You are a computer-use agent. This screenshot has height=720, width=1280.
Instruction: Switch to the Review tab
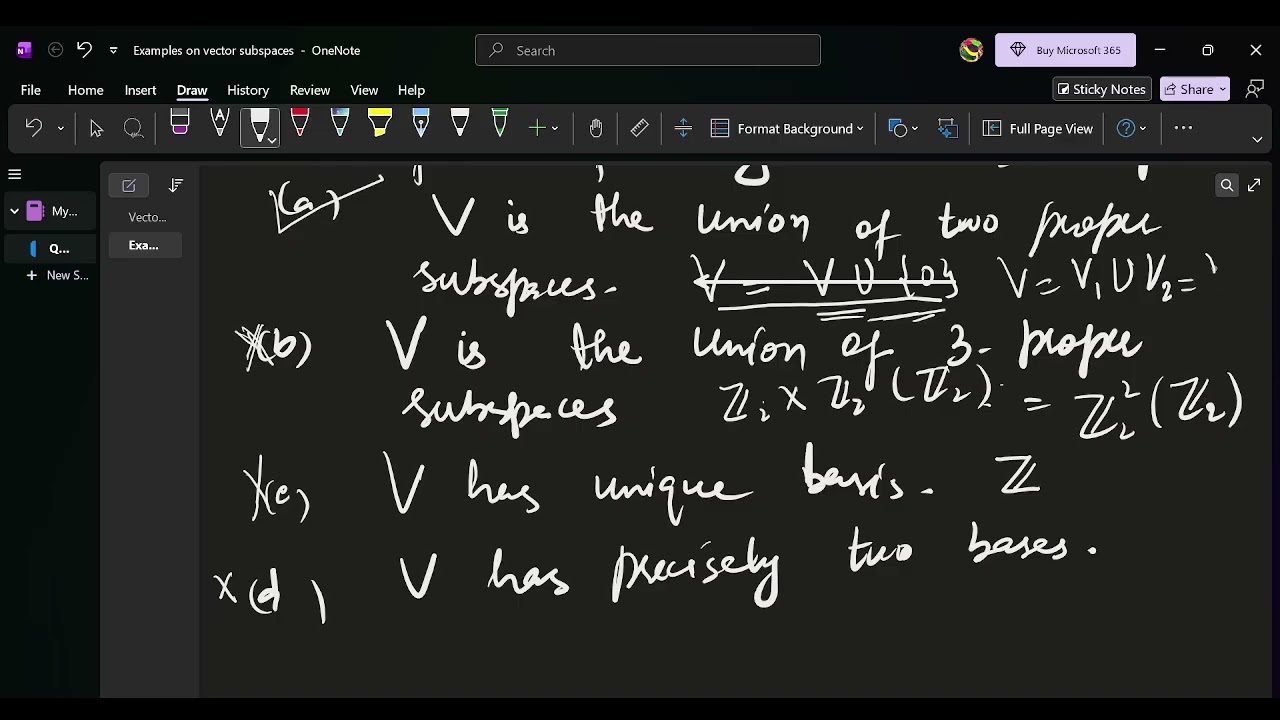click(310, 90)
